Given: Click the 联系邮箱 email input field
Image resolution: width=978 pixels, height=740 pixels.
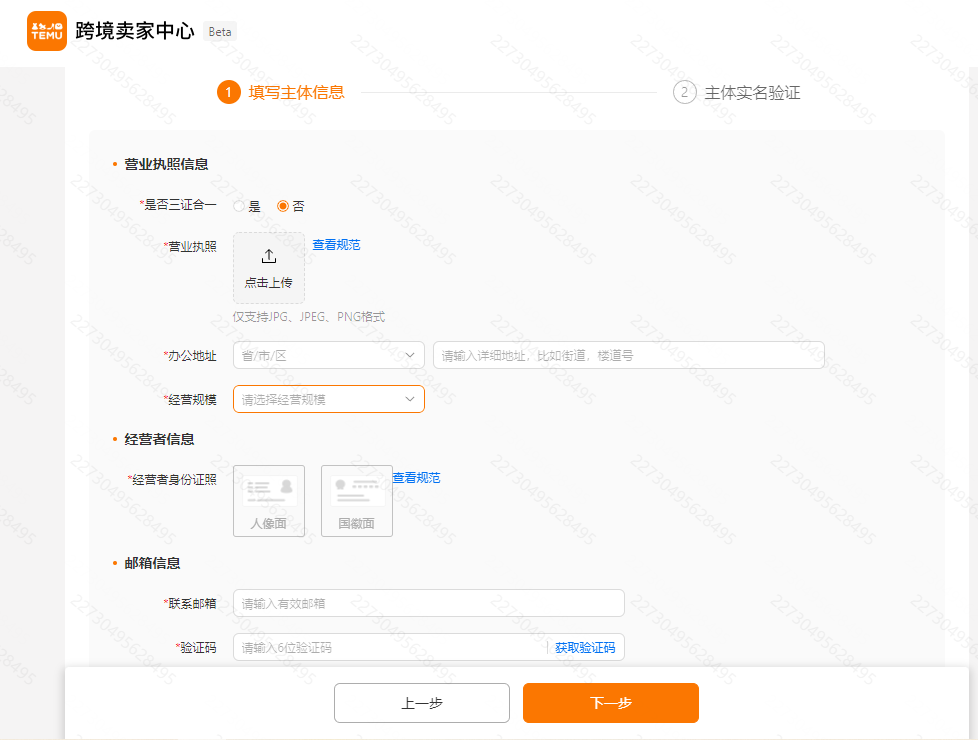Looking at the screenshot, I should (x=428, y=602).
